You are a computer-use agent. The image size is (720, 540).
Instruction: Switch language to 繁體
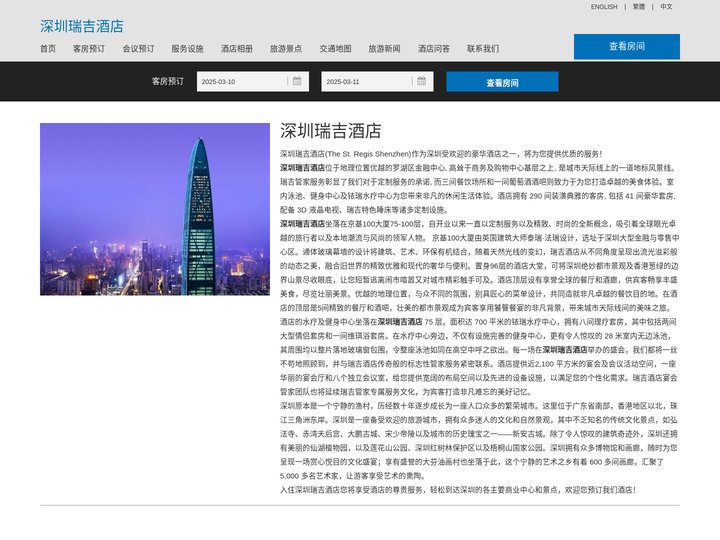point(639,7)
